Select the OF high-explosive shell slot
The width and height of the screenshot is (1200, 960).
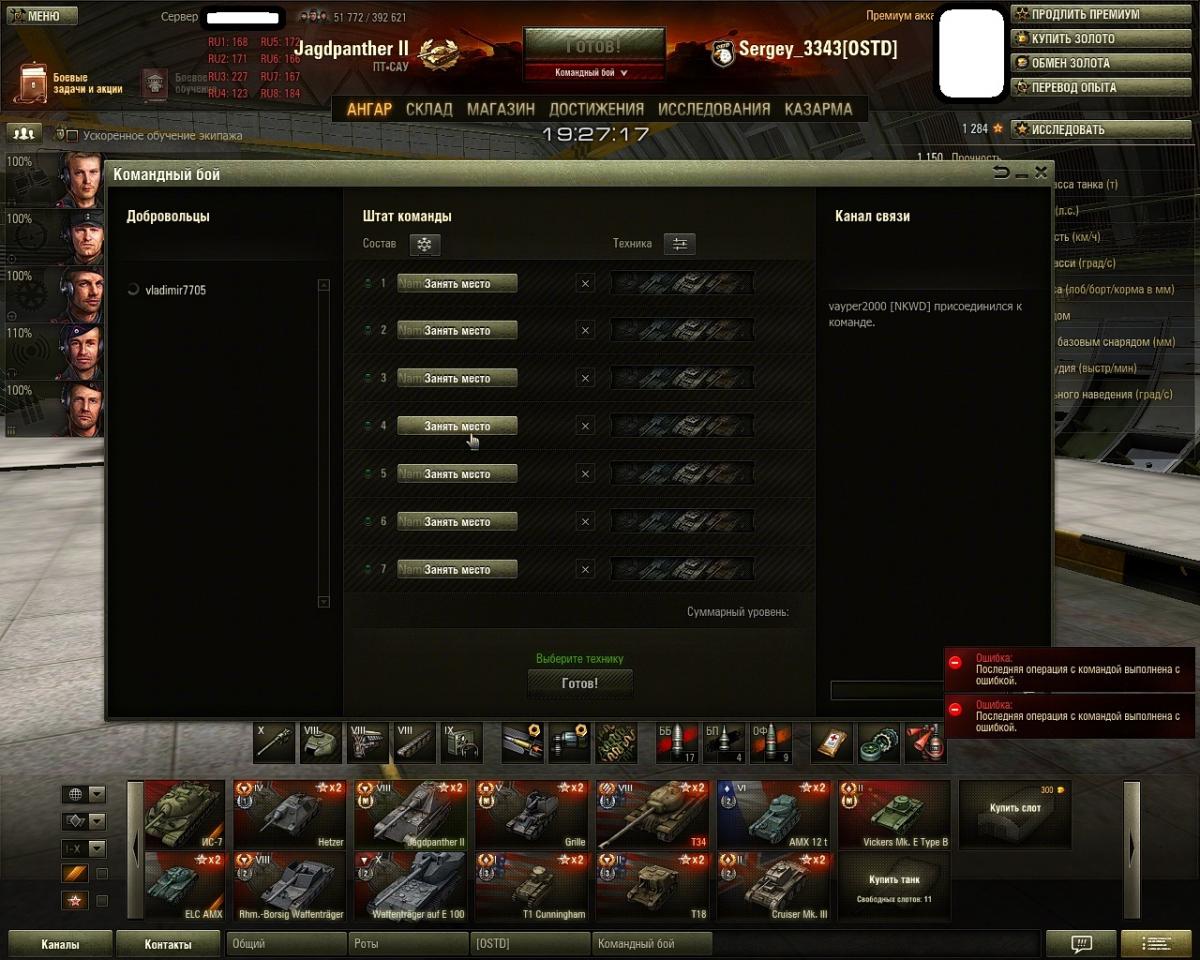click(770, 743)
